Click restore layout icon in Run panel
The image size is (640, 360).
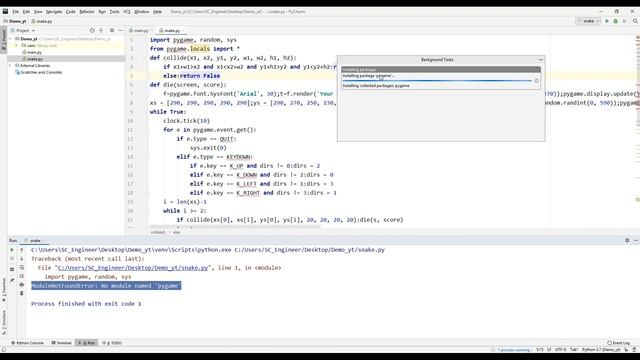12,269
